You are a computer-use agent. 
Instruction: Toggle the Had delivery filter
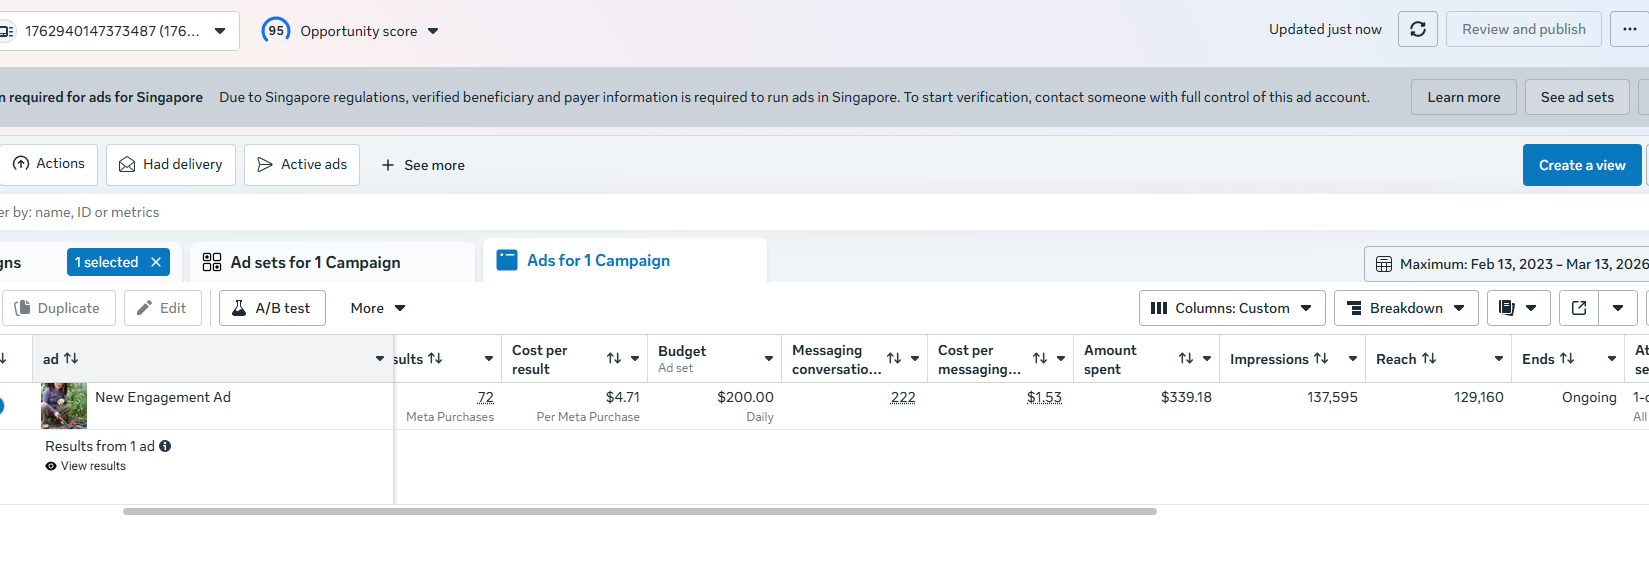tap(171, 164)
